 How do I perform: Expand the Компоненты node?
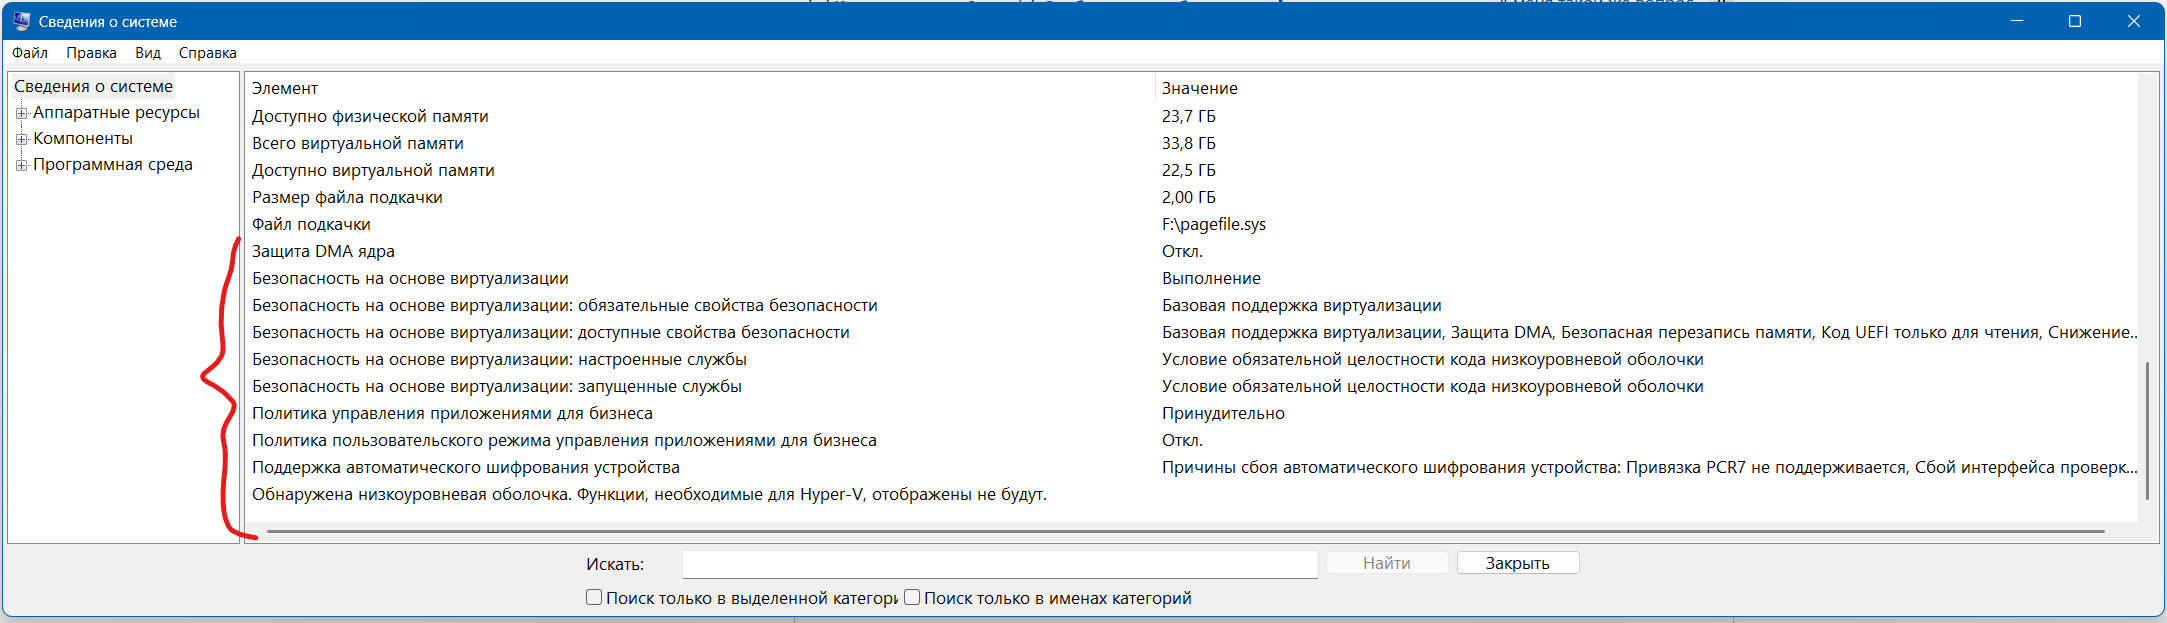(x=21, y=139)
